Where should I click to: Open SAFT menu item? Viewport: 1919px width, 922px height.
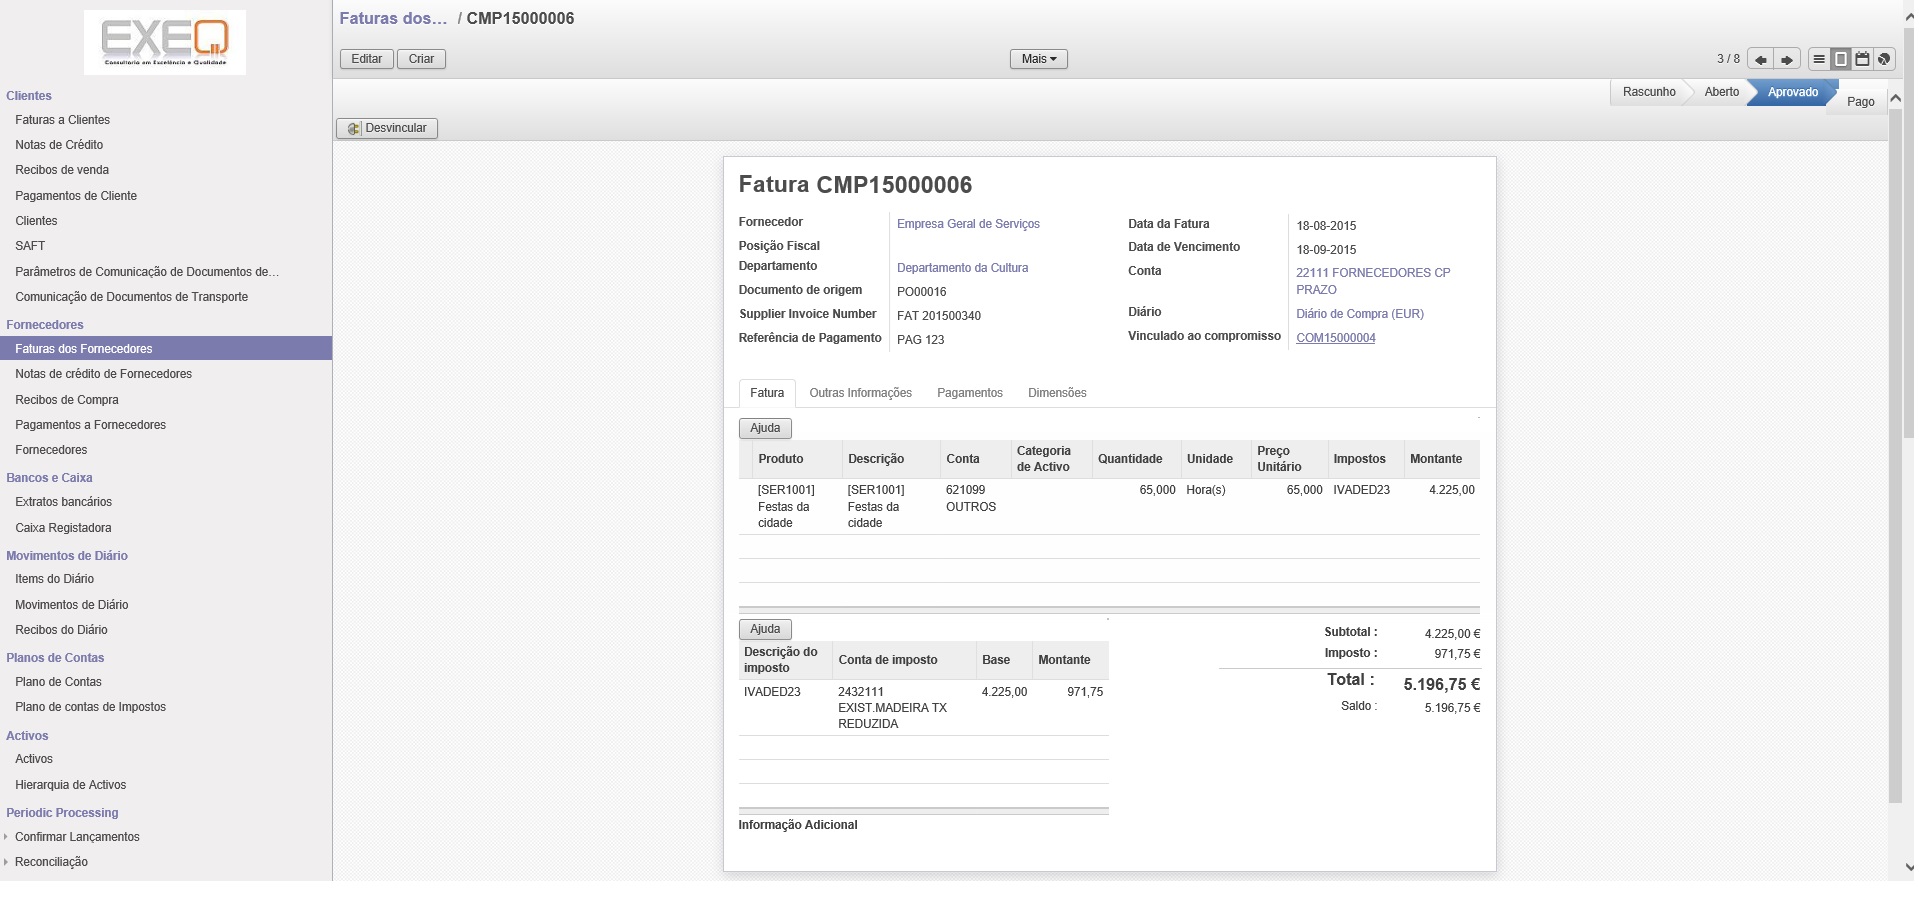point(30,246)
